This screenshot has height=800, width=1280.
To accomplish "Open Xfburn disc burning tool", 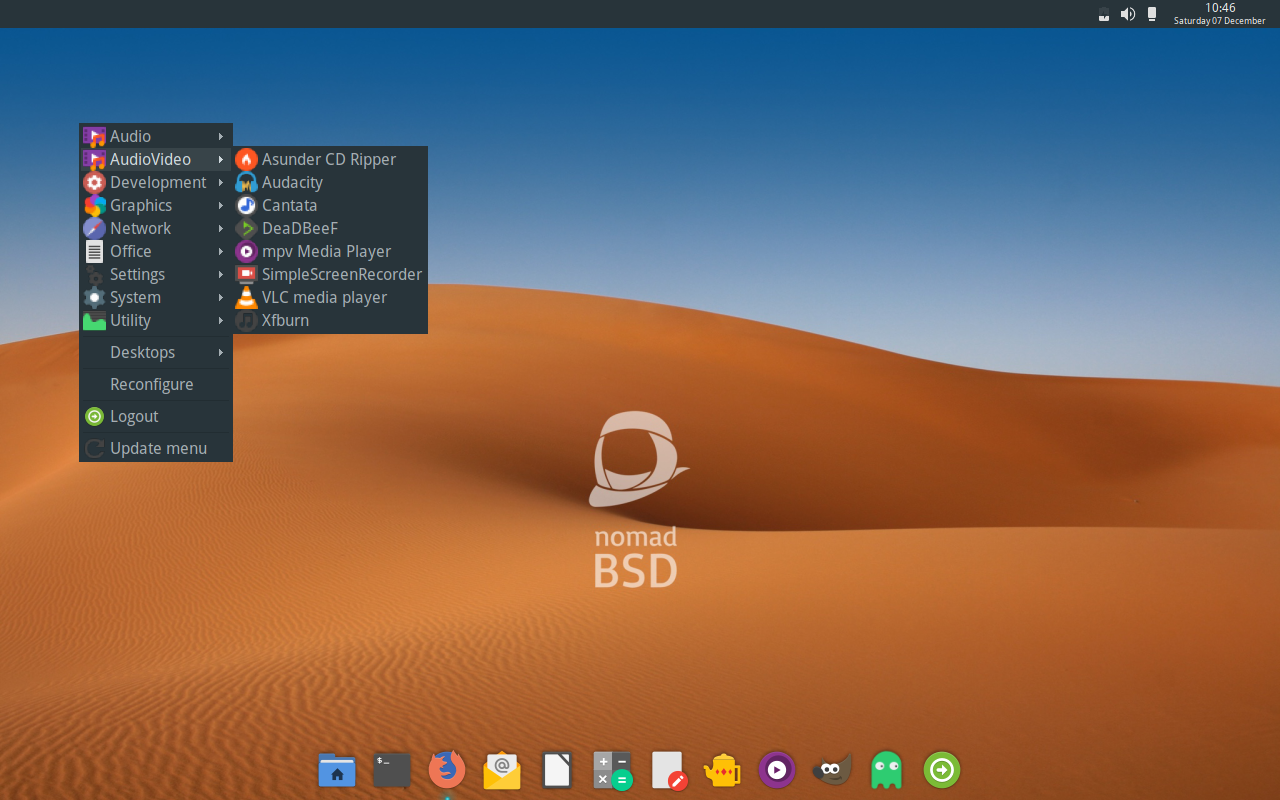I will (x=285, y=320).
